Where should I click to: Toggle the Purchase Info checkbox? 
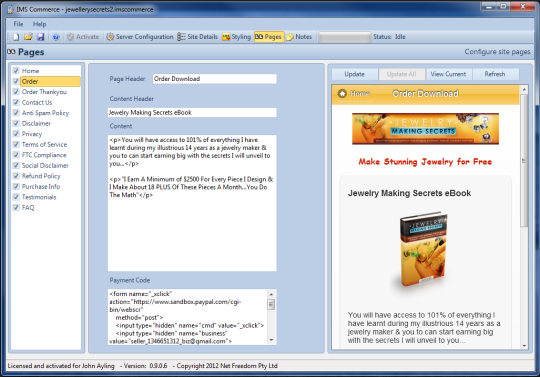point(16,187)
